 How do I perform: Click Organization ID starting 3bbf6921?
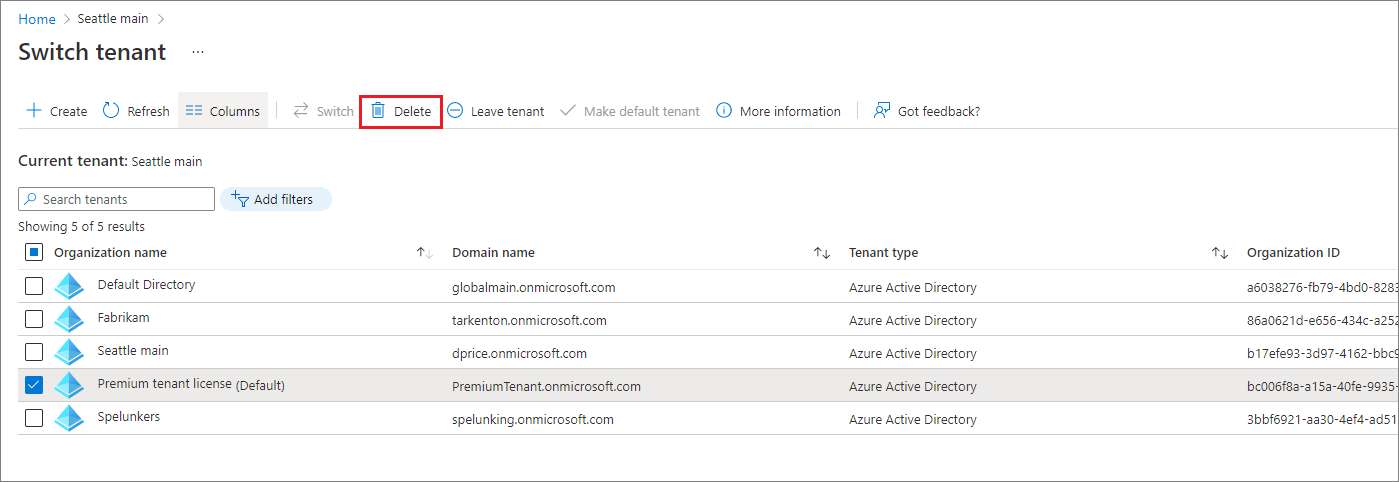[1322, 420]
